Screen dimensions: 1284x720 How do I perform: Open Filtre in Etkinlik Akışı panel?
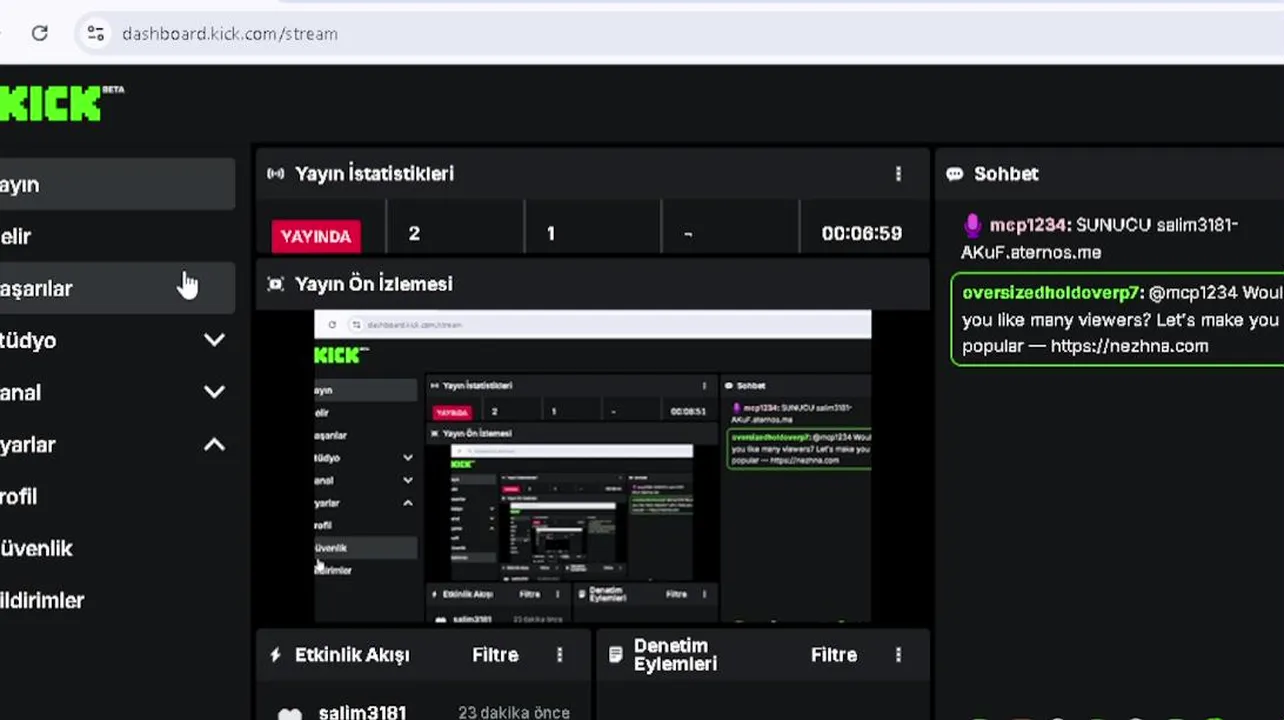pyautogui.click(x=495, y=655)
